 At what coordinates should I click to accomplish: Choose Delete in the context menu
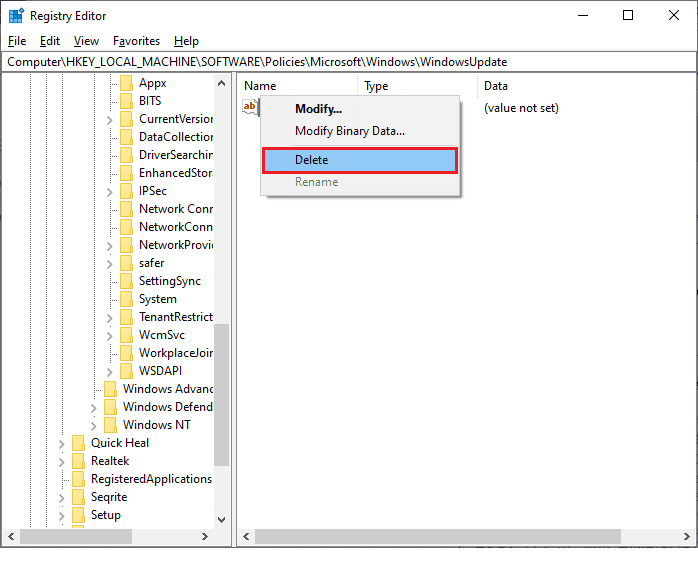point(360,160)
